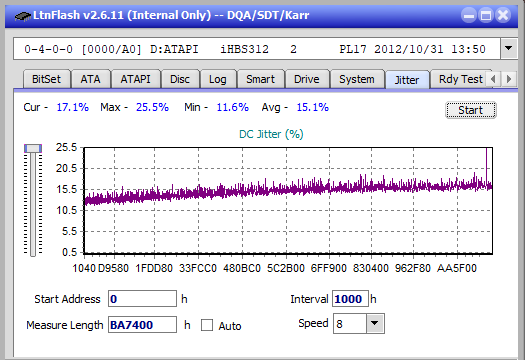Click the Cur value 17.1%

click(x=73, y=107)
